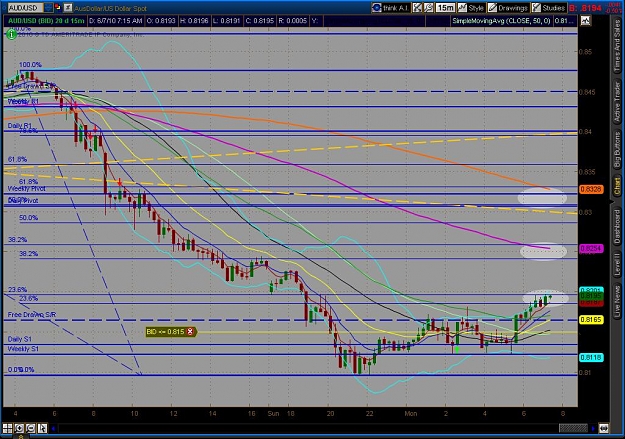The width and height of the screenshot is (625, 439).
Task: Click the left scroll arrow of time scrollbar
Action: (x=53, y=429)
